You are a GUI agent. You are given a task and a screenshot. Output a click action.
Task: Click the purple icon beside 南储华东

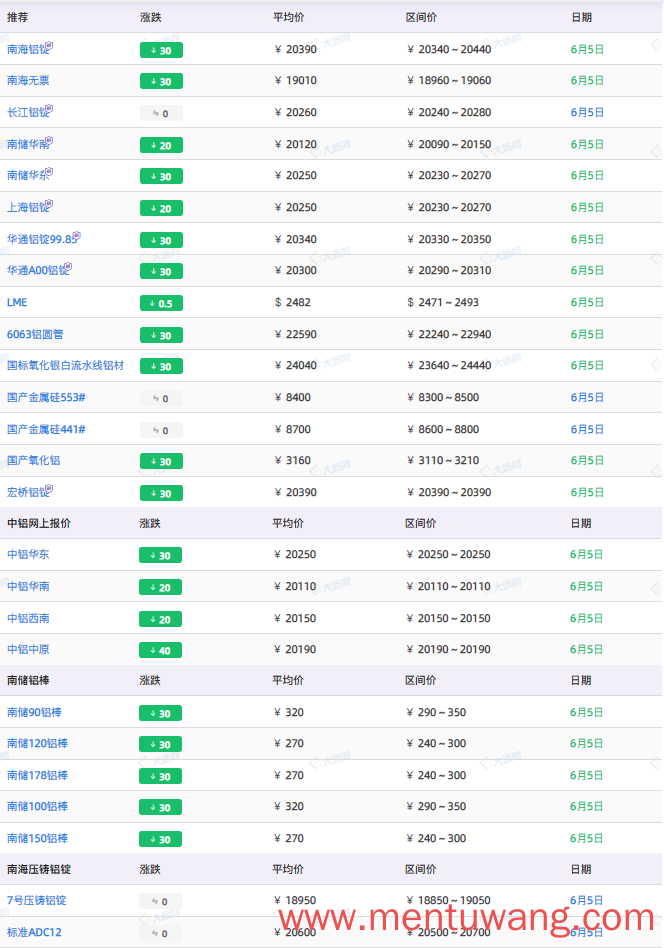click(50, 172)
